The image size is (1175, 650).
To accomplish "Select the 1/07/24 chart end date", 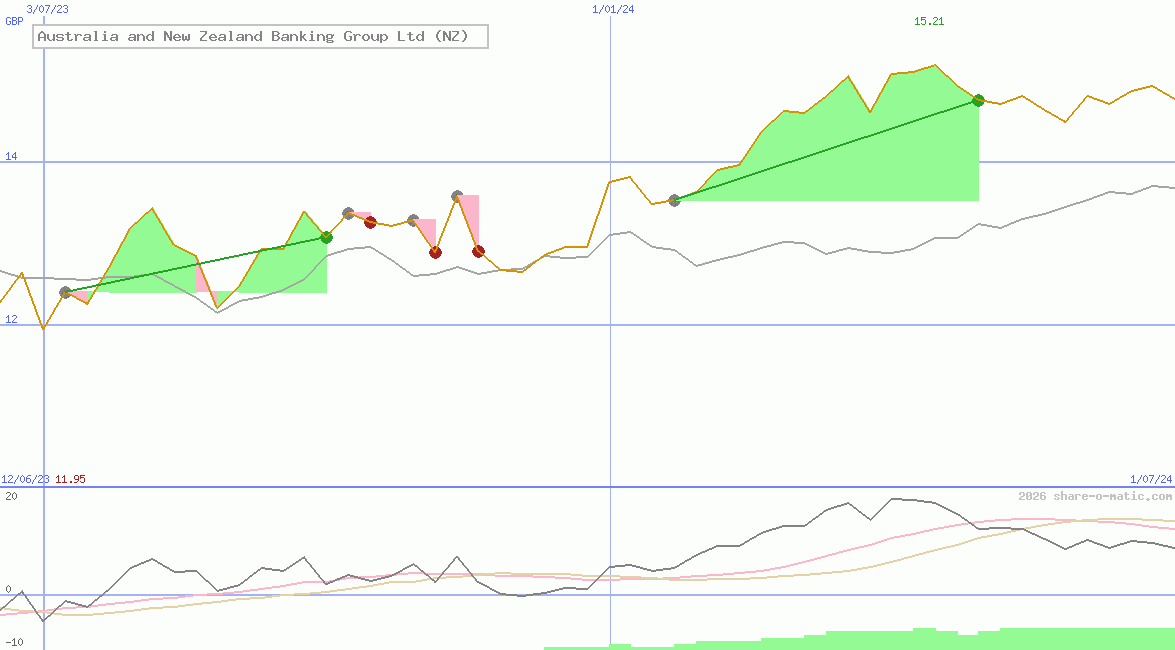I will click(1151, 479).
